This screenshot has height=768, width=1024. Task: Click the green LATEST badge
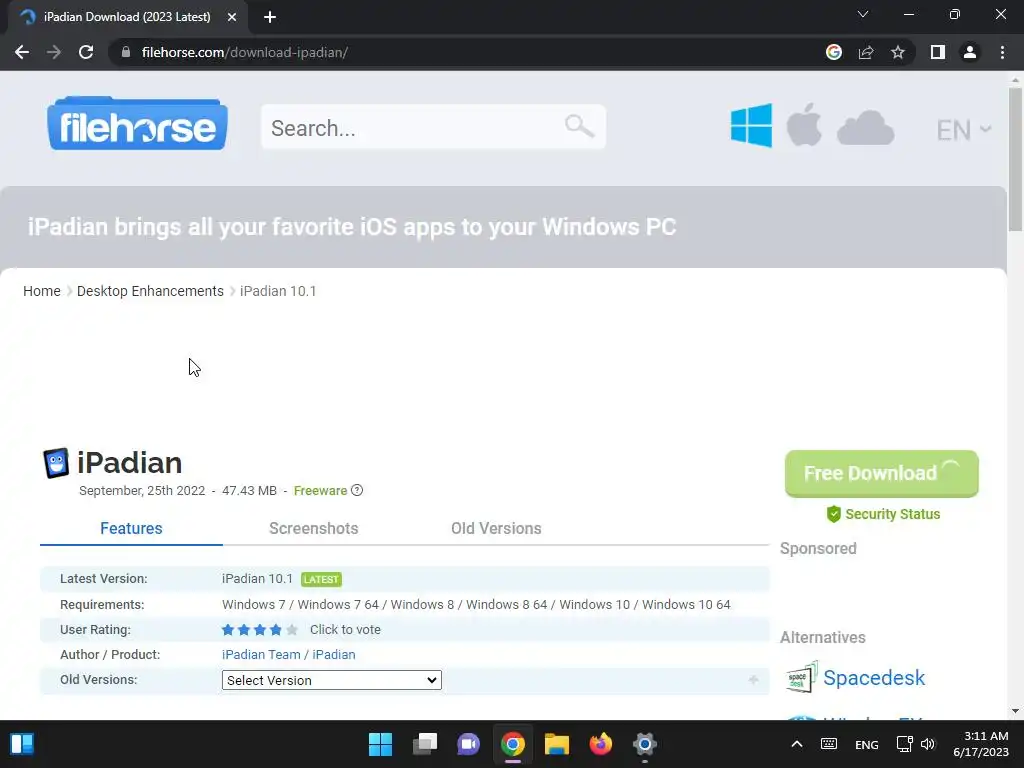point(321,579)
